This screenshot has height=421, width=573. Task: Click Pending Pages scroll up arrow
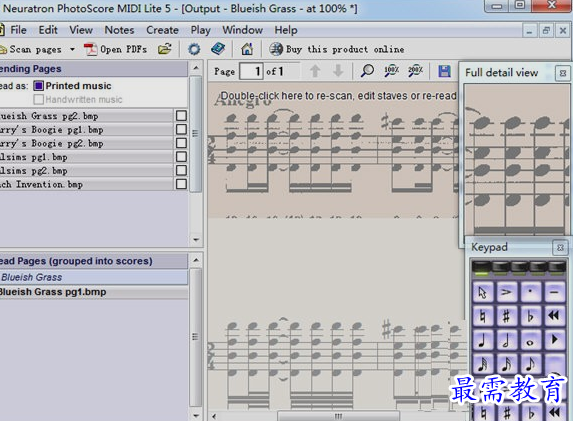point(196,68)
